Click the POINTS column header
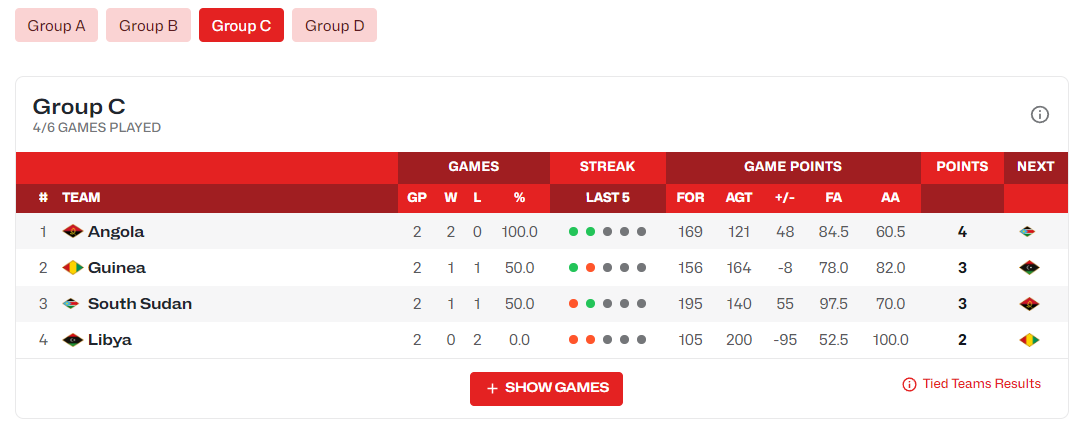The height and width of the screenshot is (428, 1084). tap(962, 167)
